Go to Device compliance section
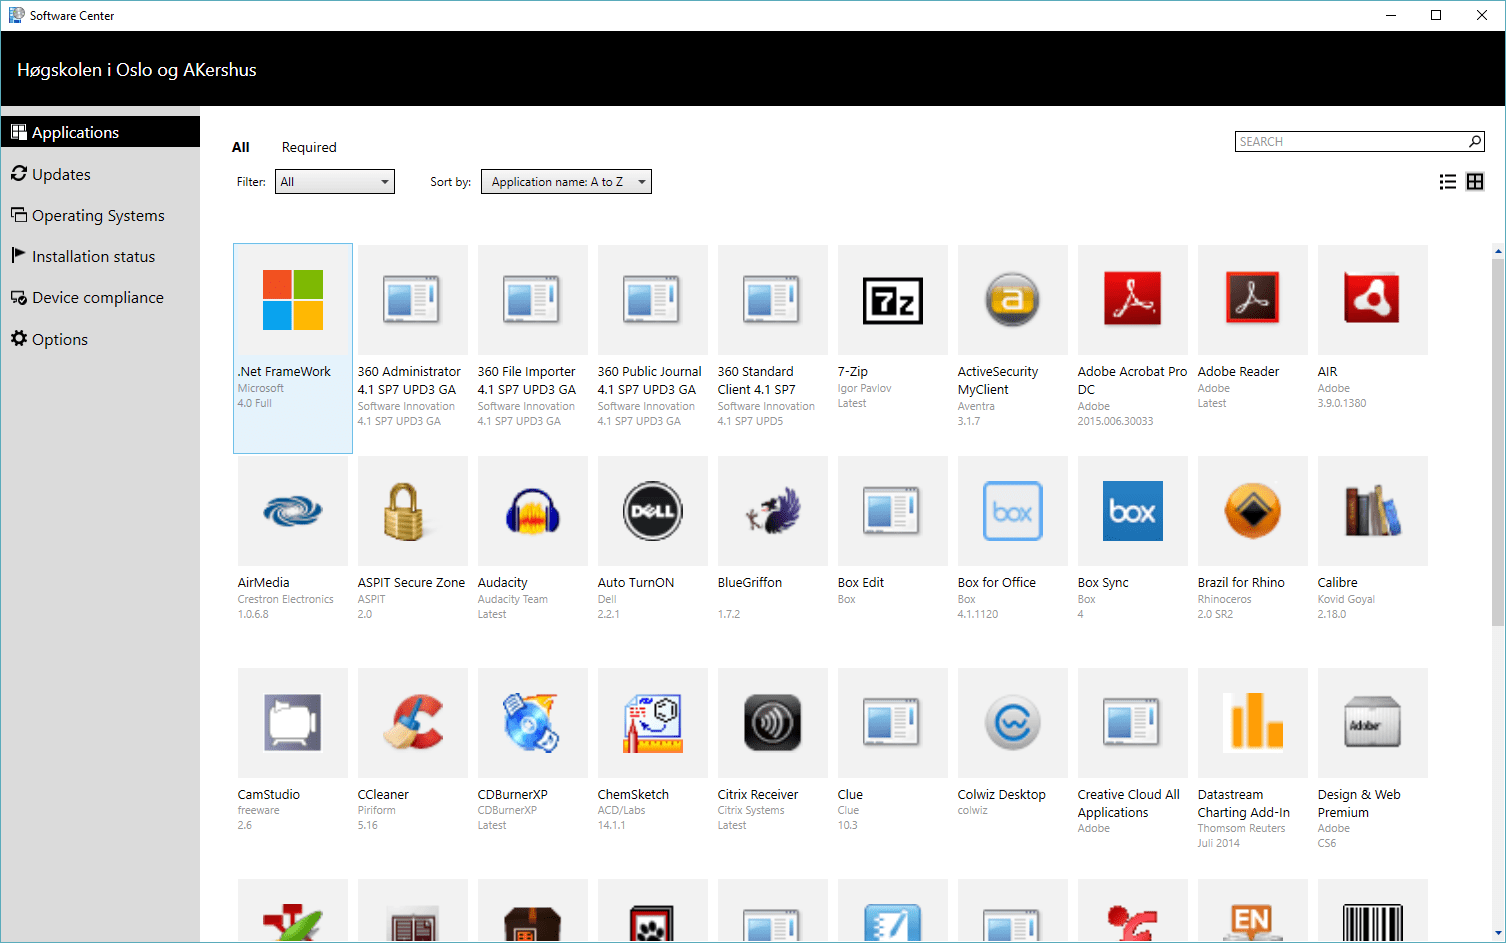 click(98, 297)
